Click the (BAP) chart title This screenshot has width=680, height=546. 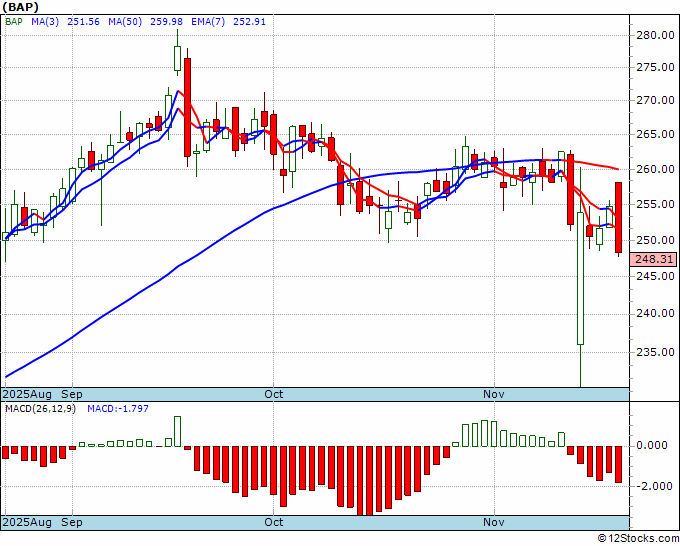coord(20,7)
